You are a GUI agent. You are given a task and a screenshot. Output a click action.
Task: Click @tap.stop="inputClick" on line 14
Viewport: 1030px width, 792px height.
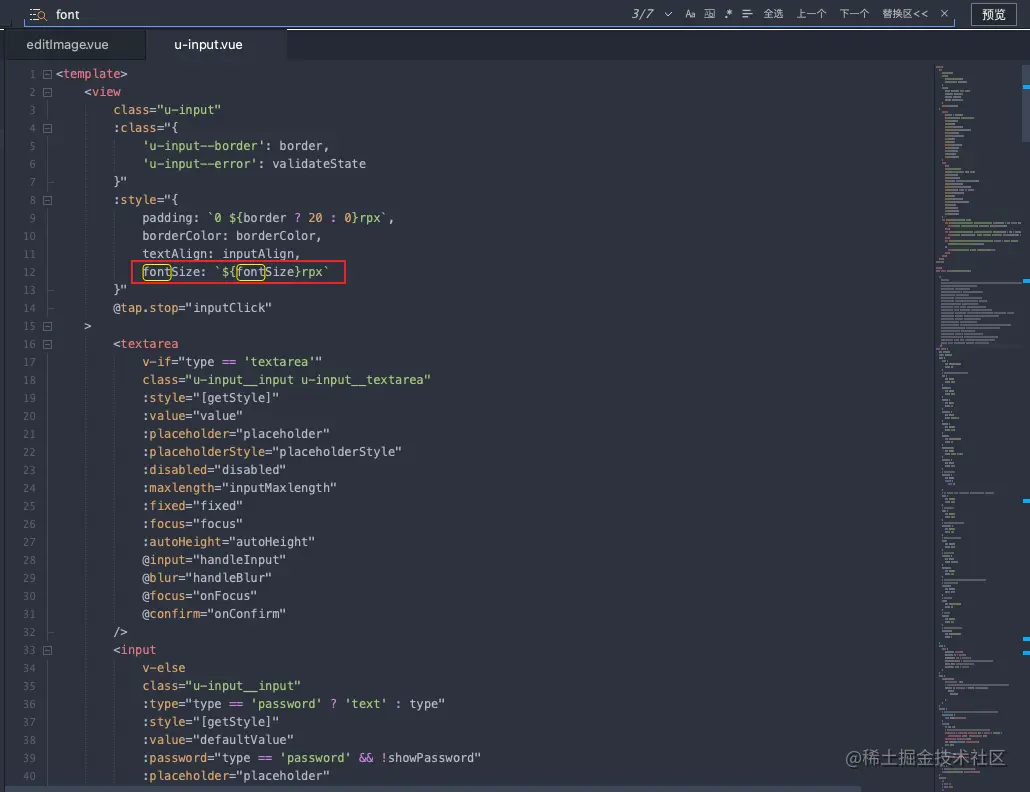tap(192, 308)
